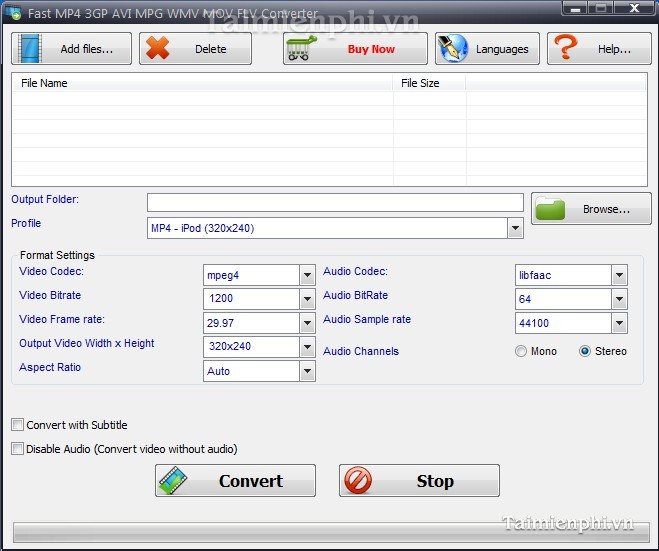Image resolution: width=659 pixels, height=551 pixels.
Task: Click the globe pen Languages icon
Action: point(453,48)
